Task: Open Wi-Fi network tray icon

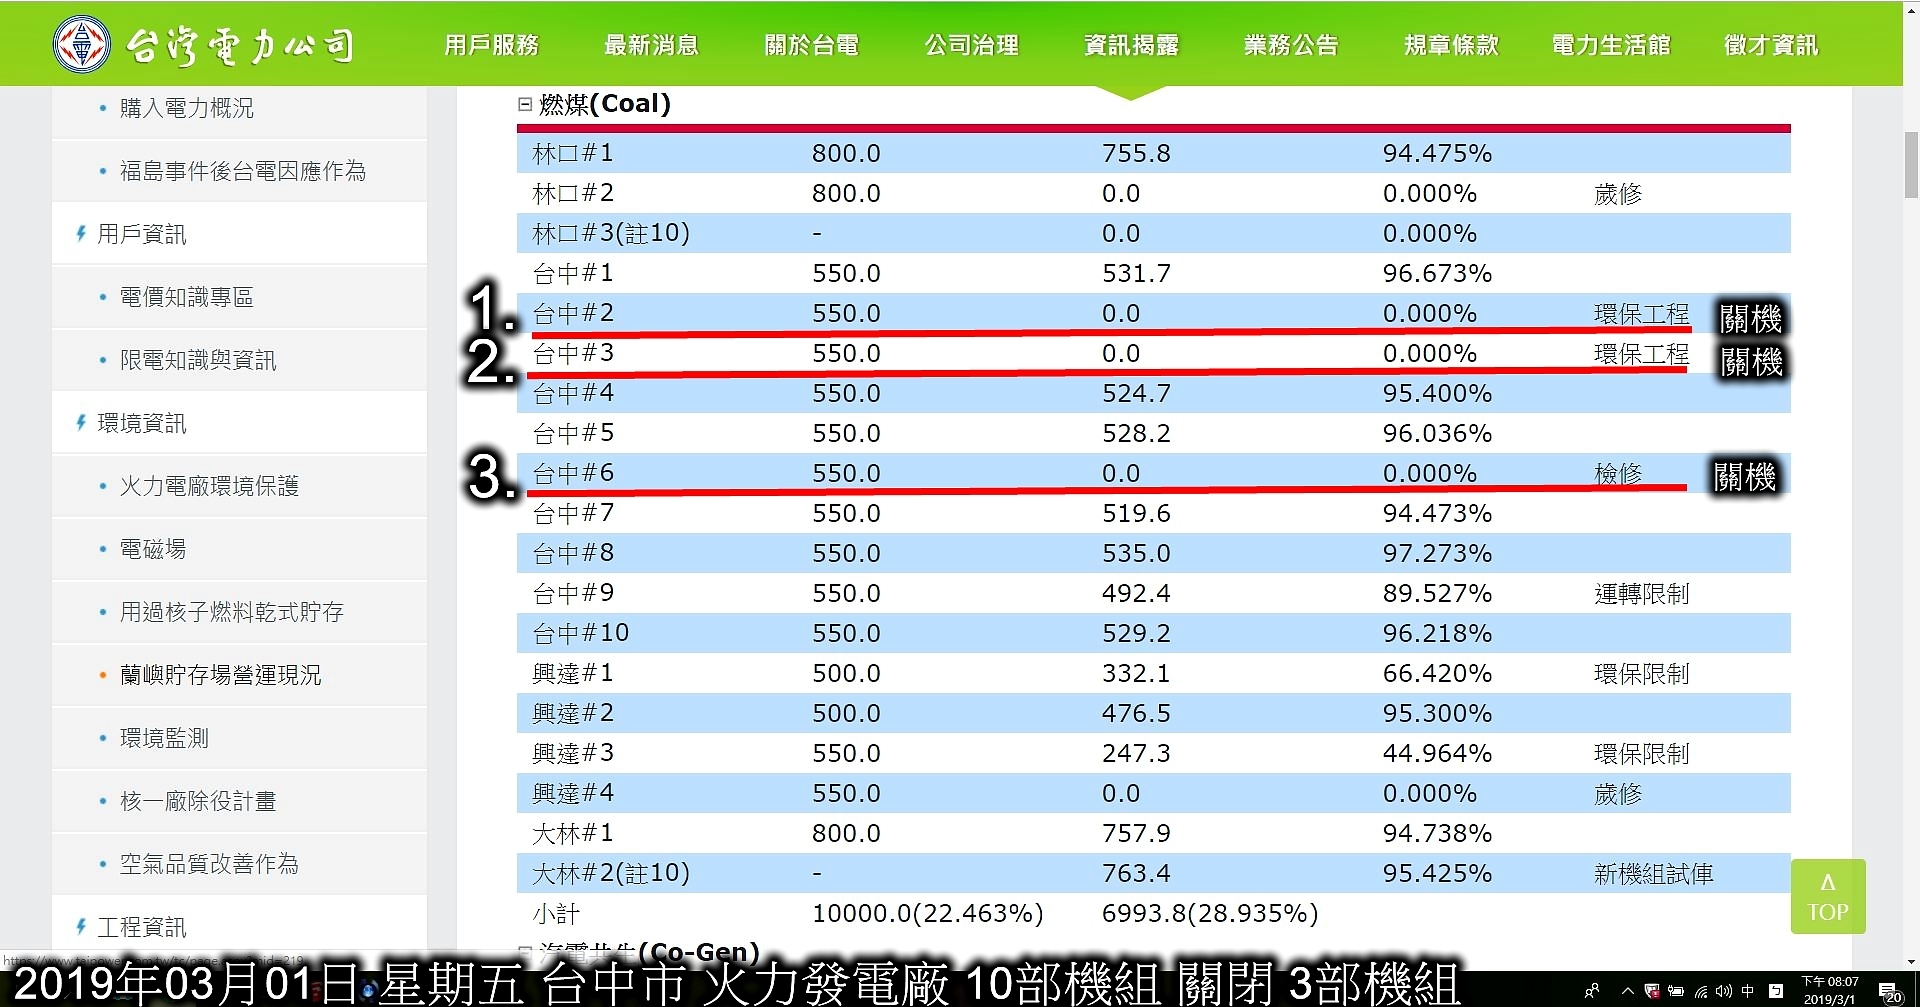Action: 1701,991
